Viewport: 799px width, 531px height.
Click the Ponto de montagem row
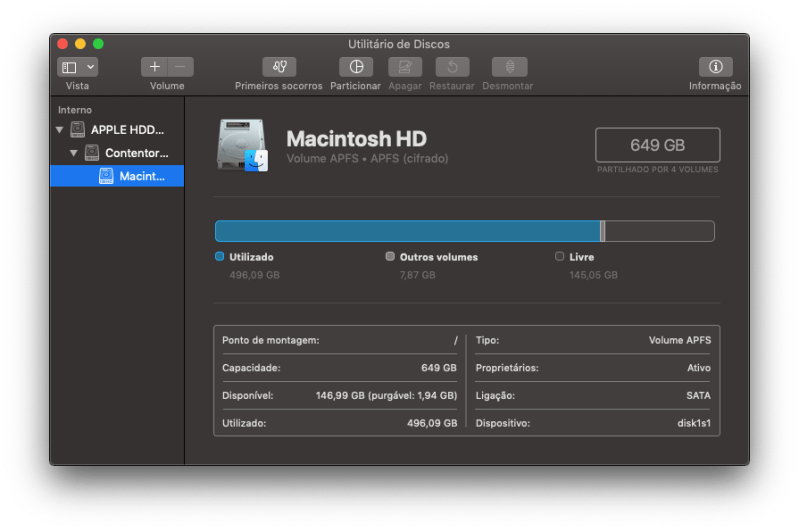click(x=339, y=340)
